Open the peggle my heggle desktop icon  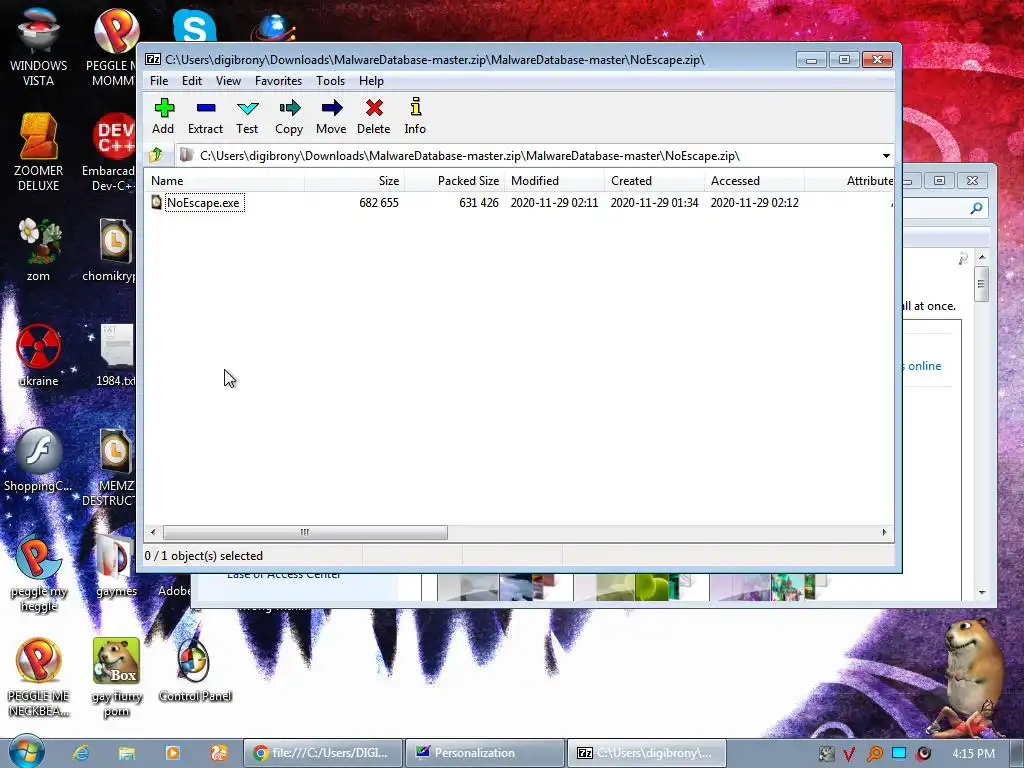point(38,573)
